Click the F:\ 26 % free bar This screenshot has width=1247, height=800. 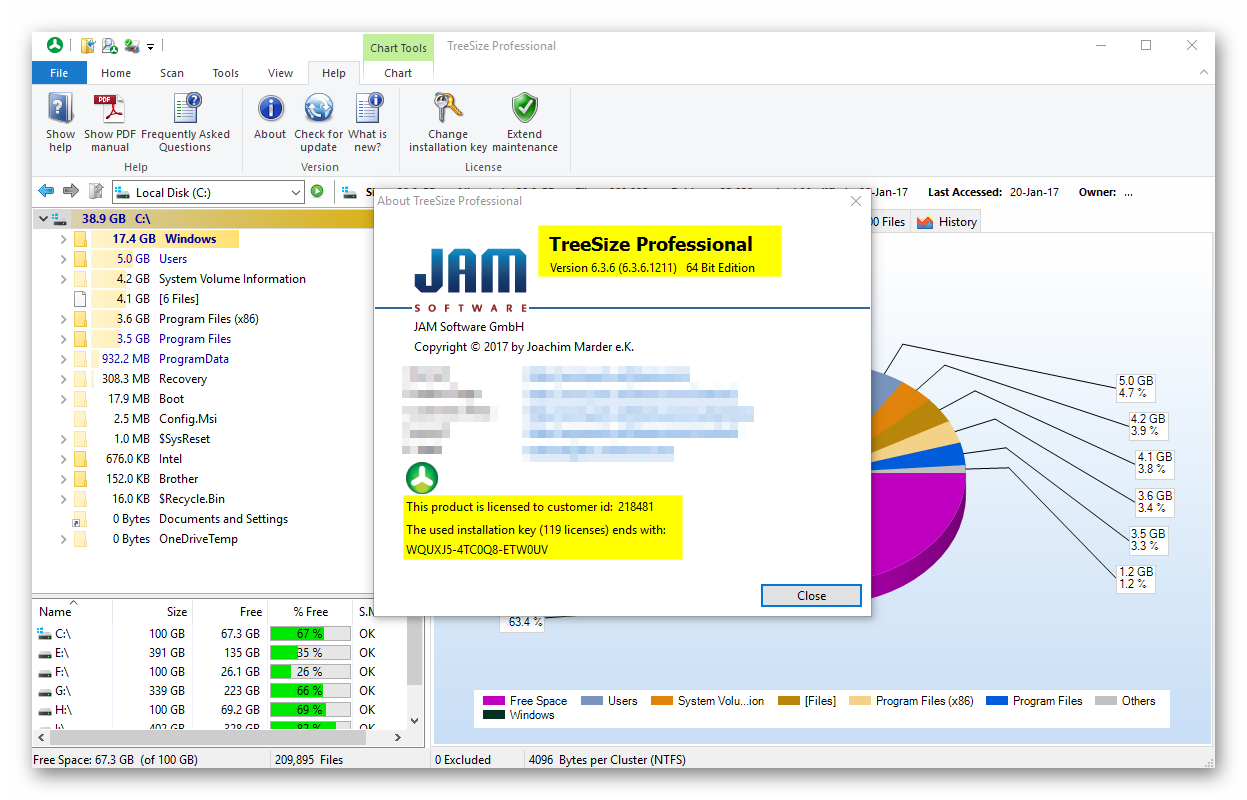click(x=310, y=671)
